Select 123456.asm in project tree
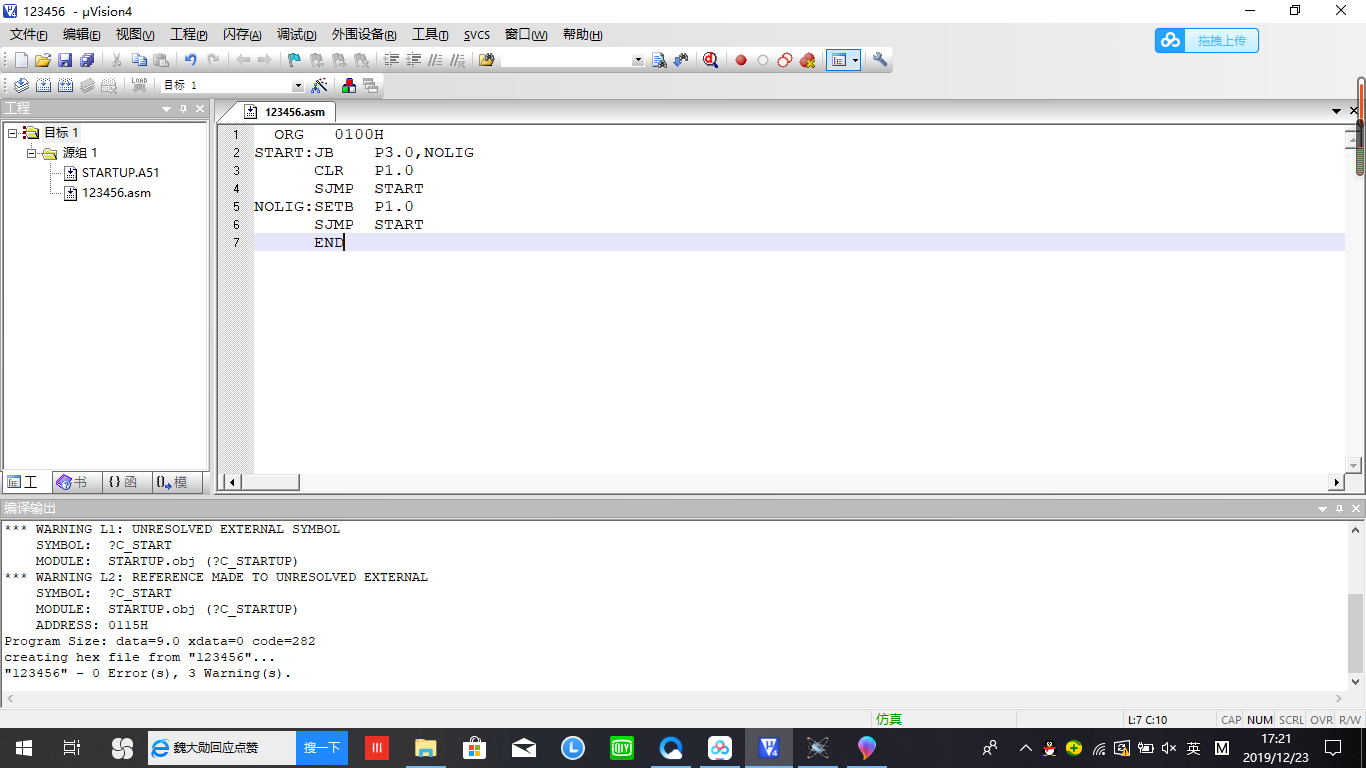The image size is (1366, 768). tap(116, 193)
